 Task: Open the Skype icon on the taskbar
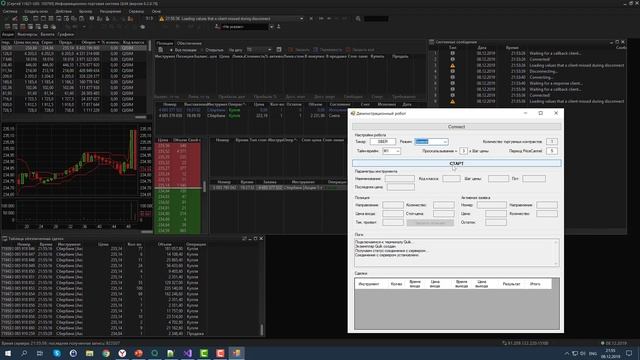(x=57, y=353)
